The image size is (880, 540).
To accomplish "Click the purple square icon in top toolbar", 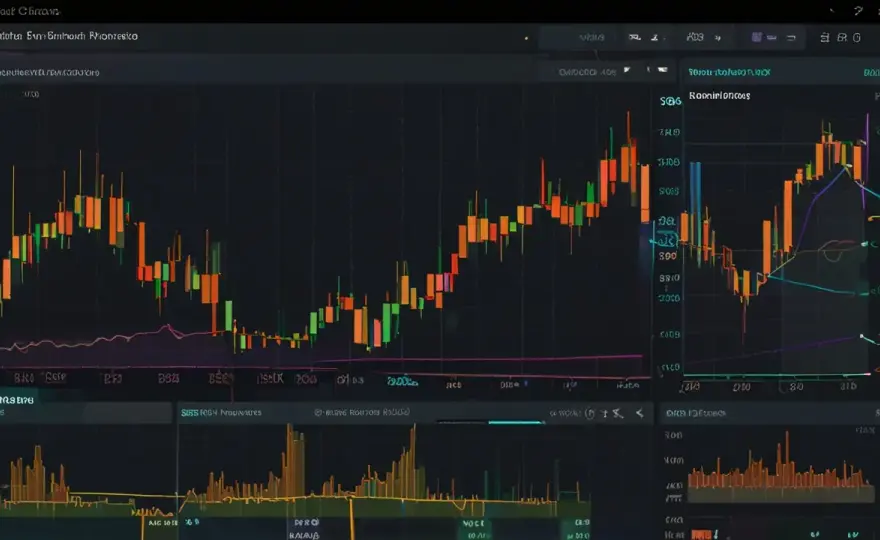I will (x=757, y=37).
